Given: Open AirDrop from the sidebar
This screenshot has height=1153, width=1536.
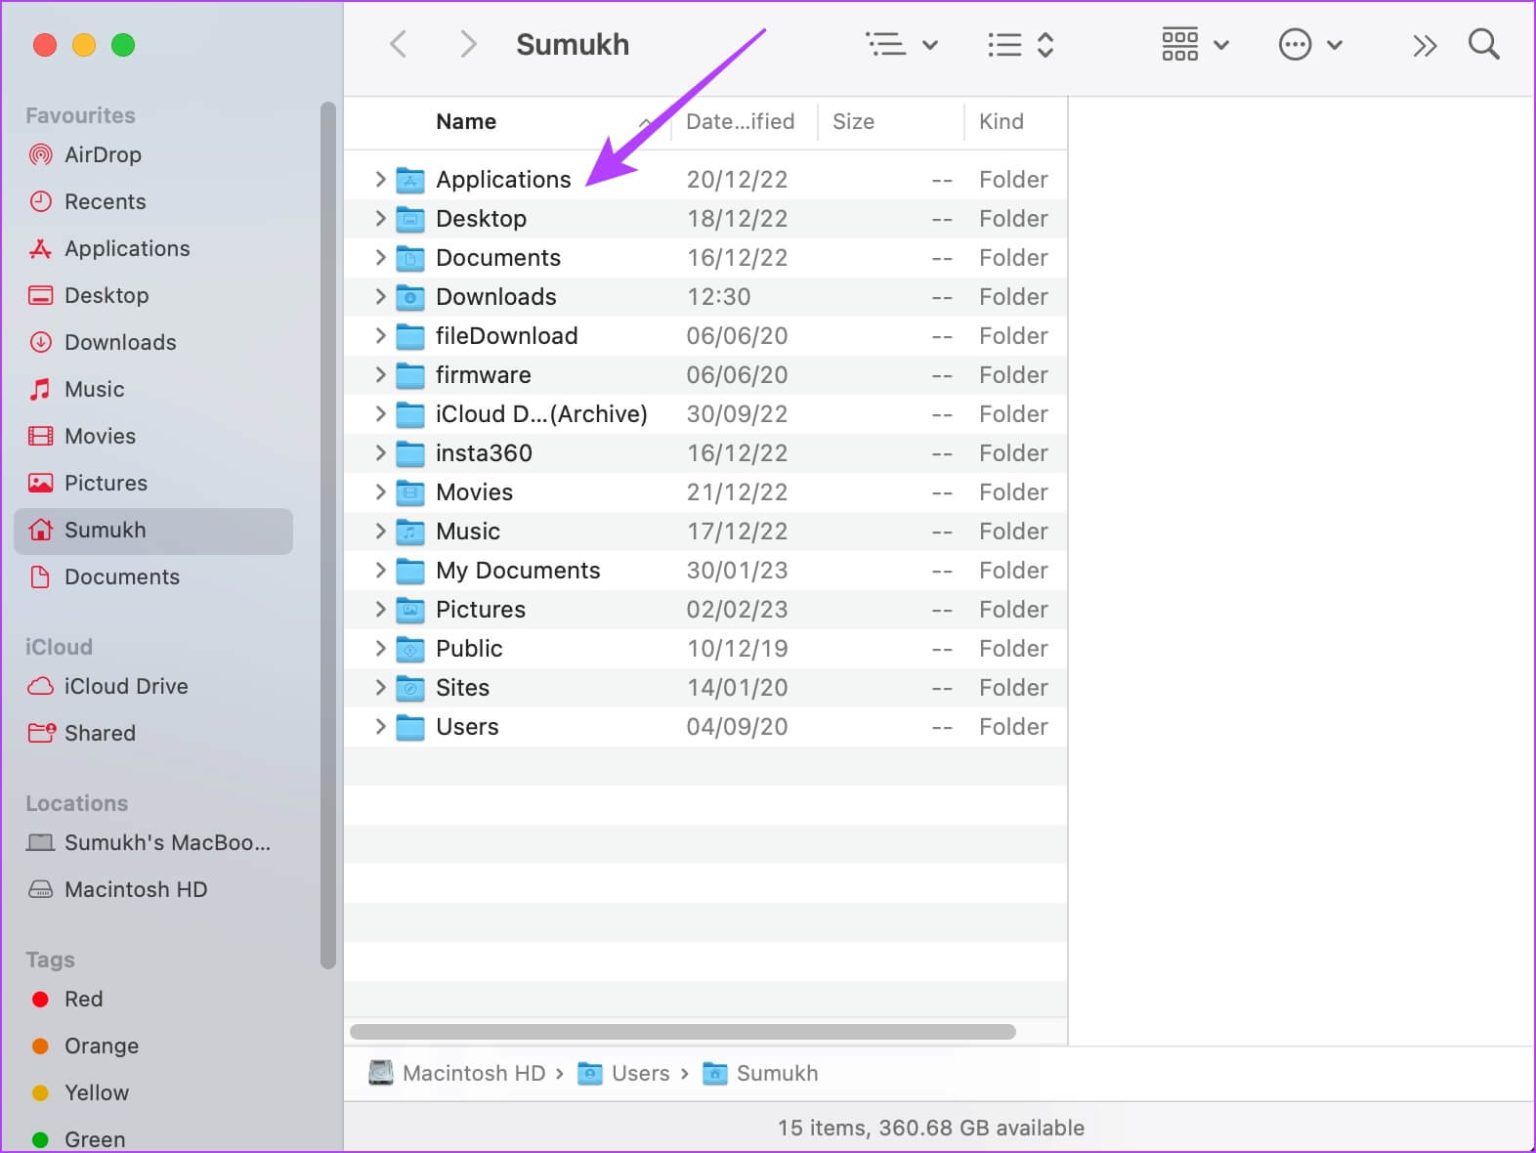Looking at the screenshot, I should point(102,155).
